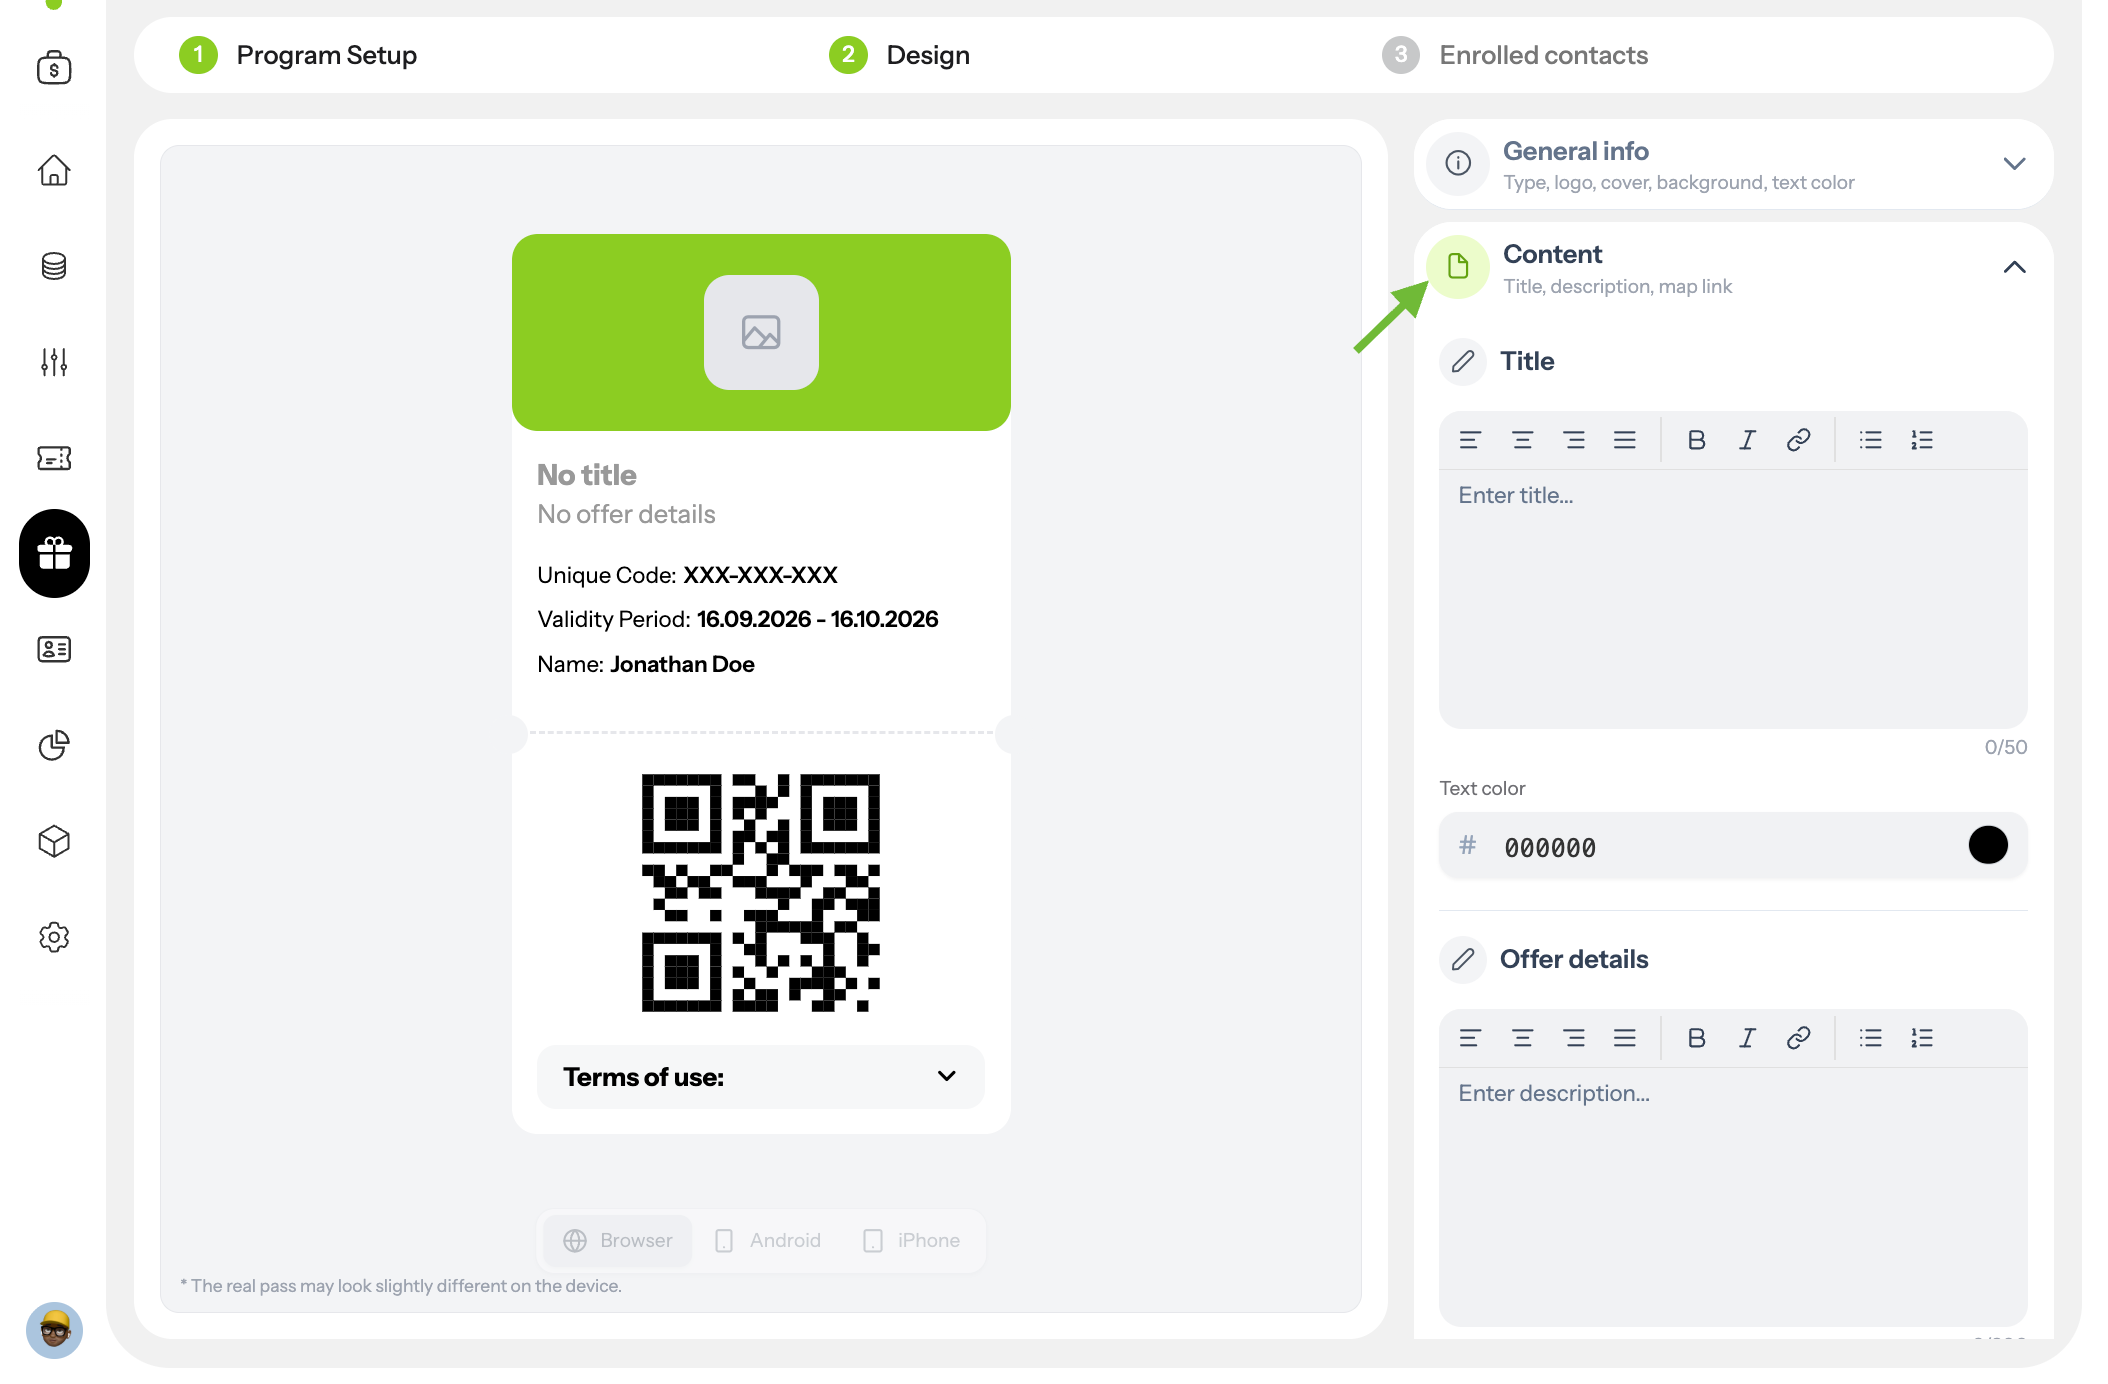
Task: Click the text color hex field
Action: click(1733, 846)
